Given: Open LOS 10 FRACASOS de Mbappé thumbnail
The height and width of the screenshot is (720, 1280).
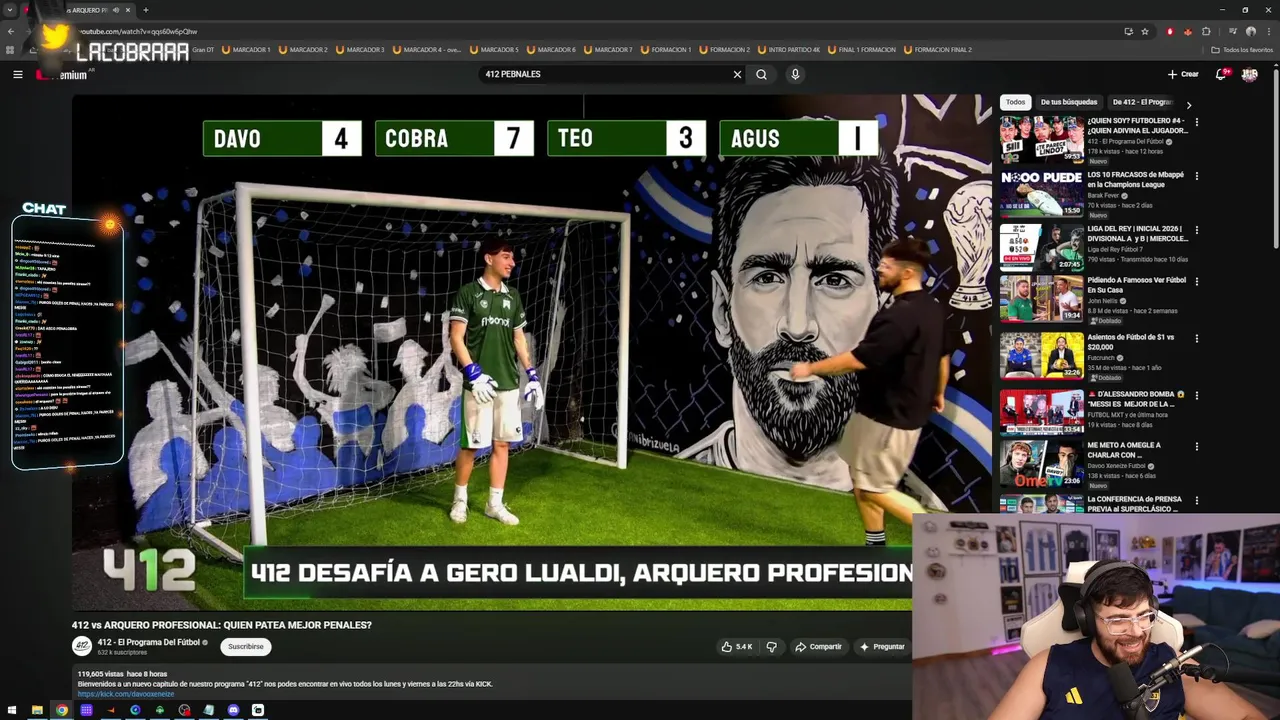Looking at the screenshot, I should tap(1041, 194).
